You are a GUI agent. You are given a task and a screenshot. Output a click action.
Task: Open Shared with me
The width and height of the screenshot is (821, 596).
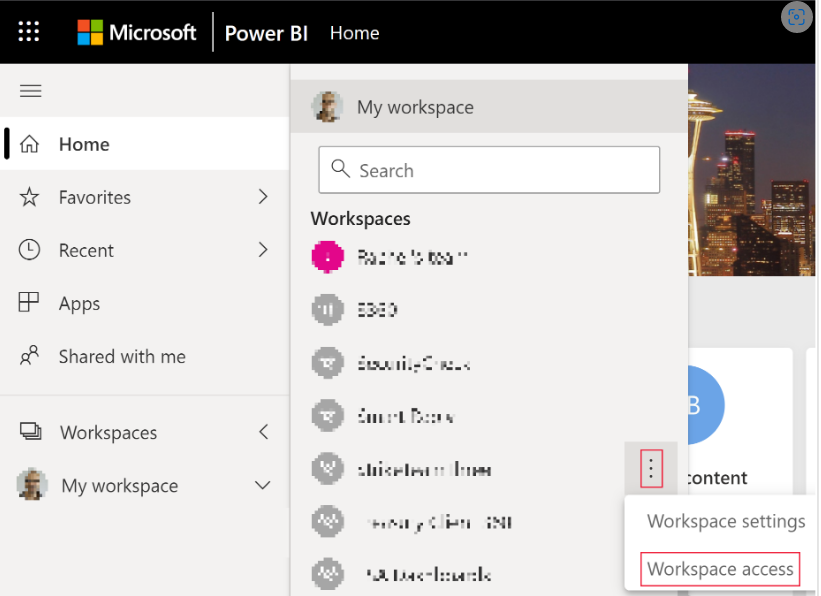pyautogui.click(x=145, y=356)
